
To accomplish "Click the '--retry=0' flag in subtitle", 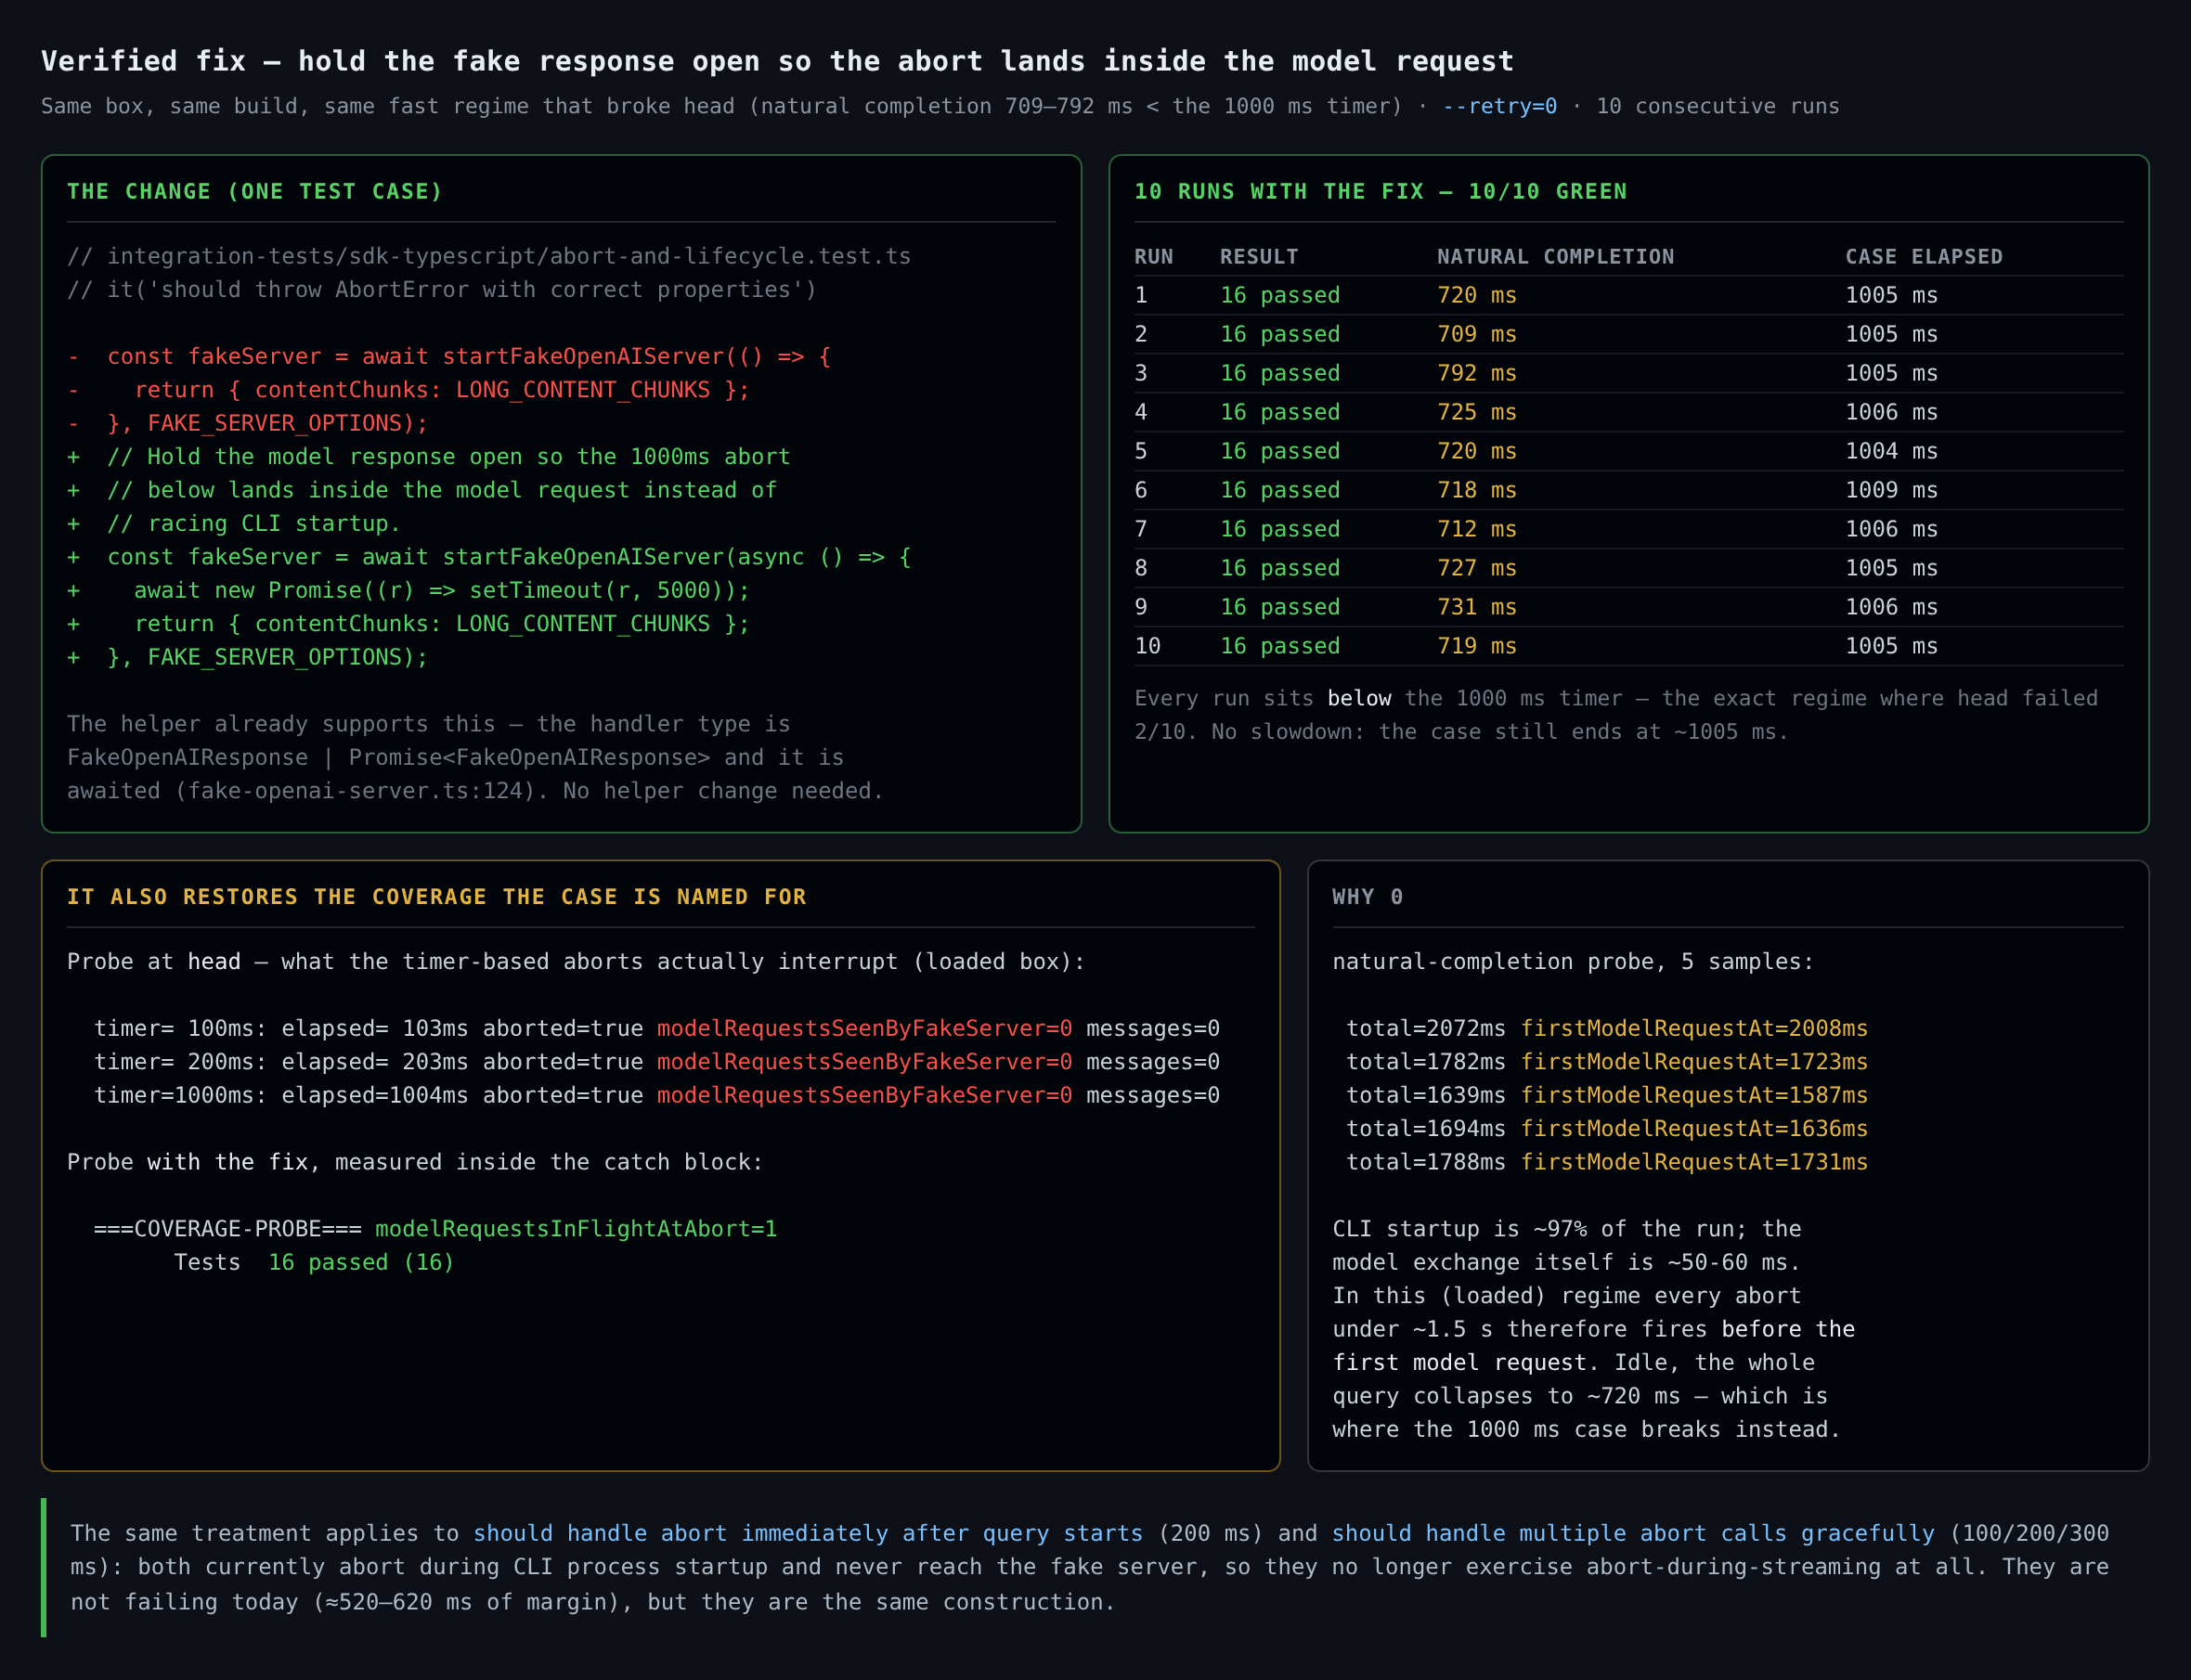I will tap(1499, 106).
